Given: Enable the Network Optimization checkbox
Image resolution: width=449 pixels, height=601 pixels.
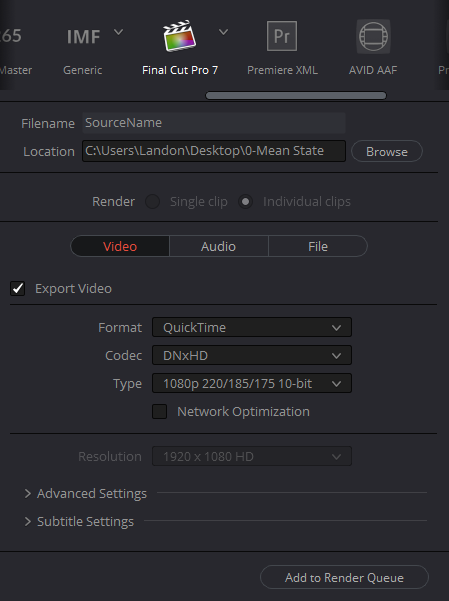Looking at the screenshot, I should tap(160, 412).
